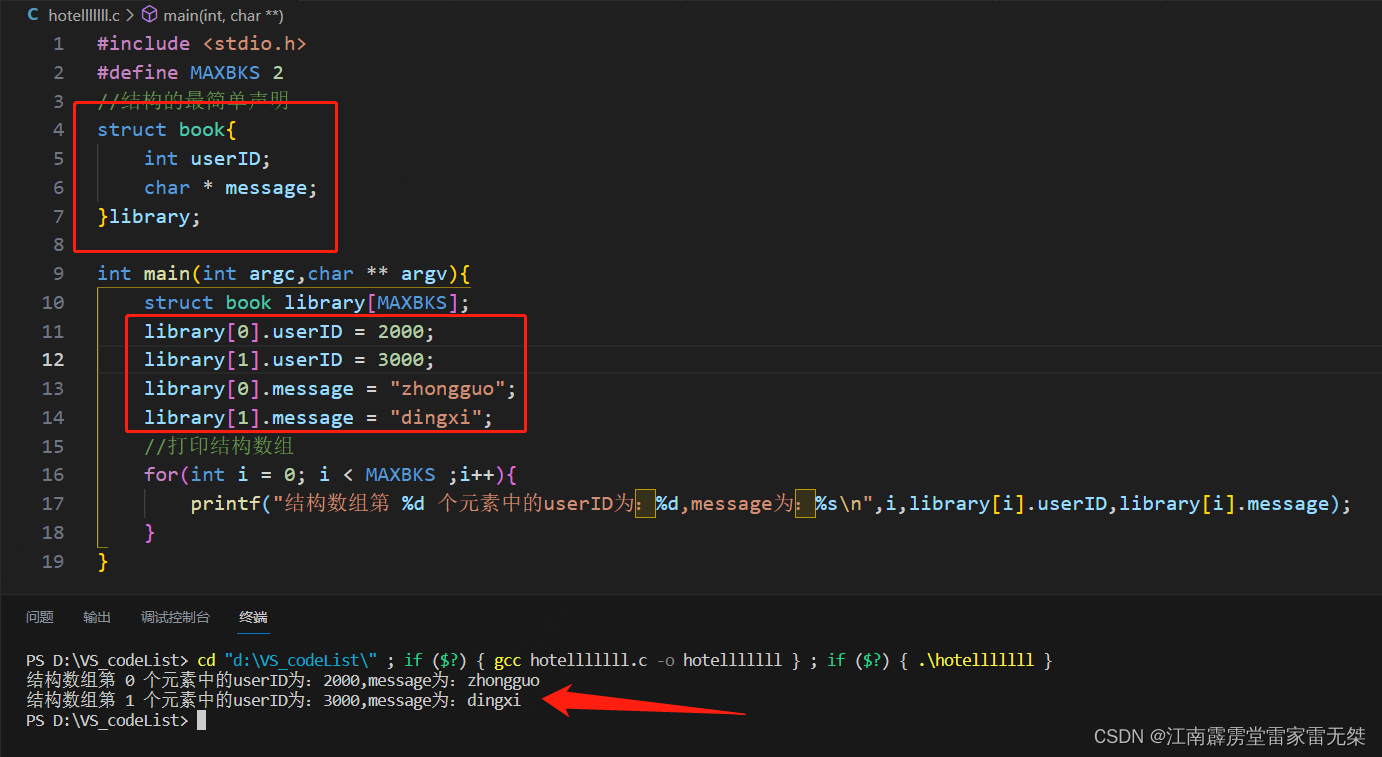This screenshot has width=1382, height=757.
Task: Click the pink closing brace on line 18
Action: click(x=150, y=533)
